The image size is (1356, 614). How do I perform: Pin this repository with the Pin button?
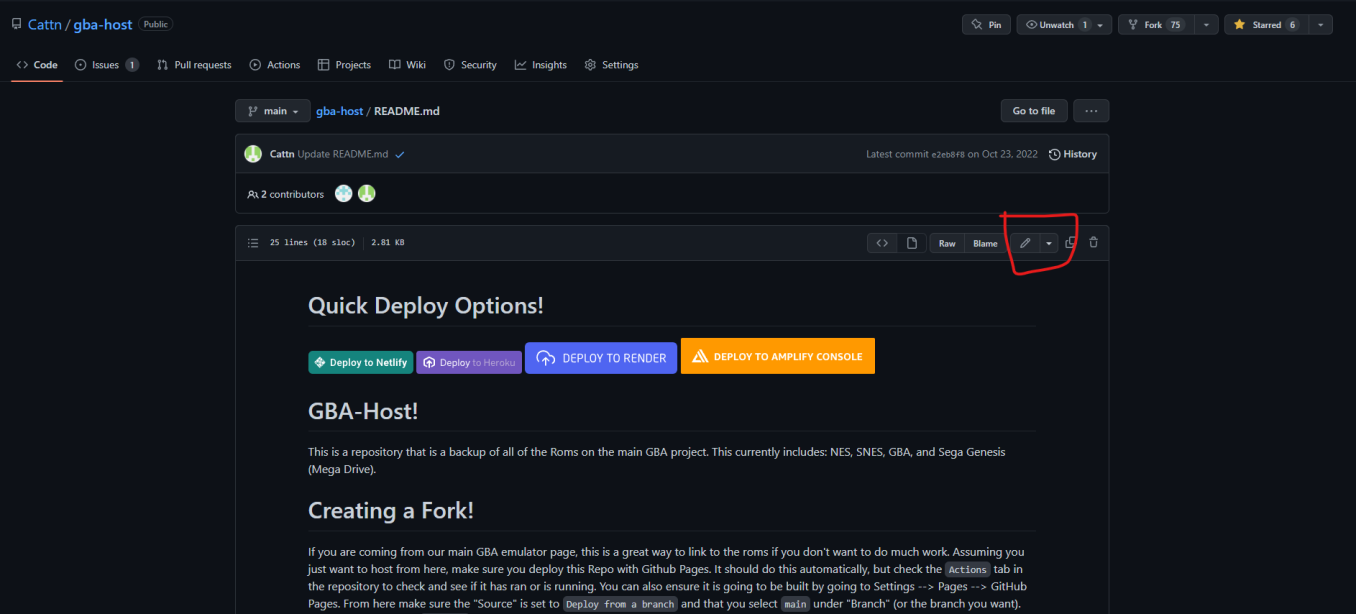(986, 25)
